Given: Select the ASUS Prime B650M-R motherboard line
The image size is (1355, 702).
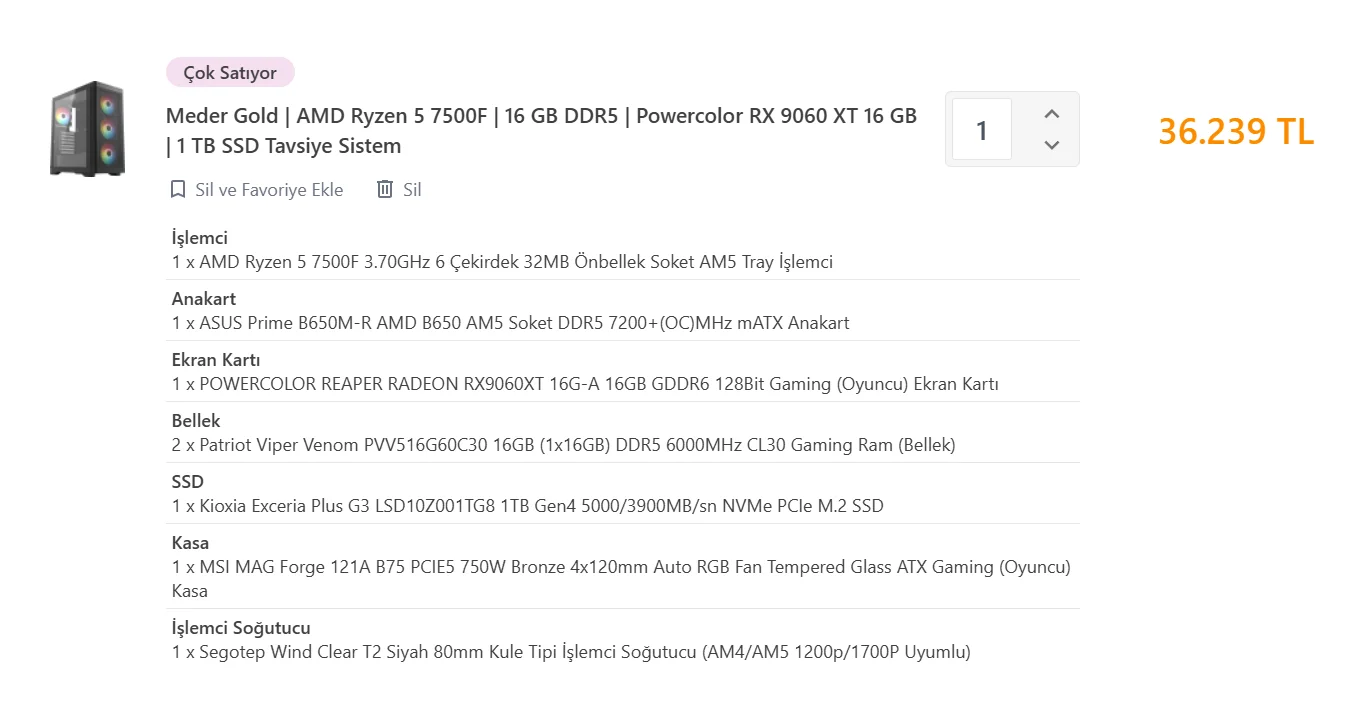Looking at the screenshot, I should tap(510, 323).
